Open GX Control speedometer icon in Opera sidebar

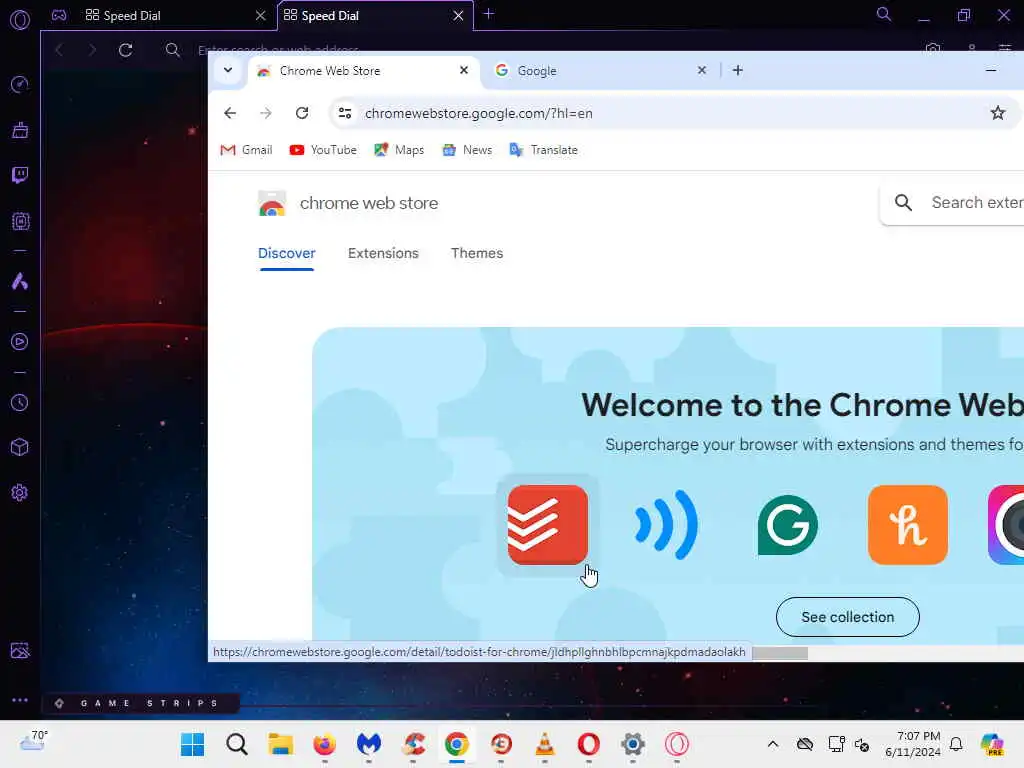(20, 84)
